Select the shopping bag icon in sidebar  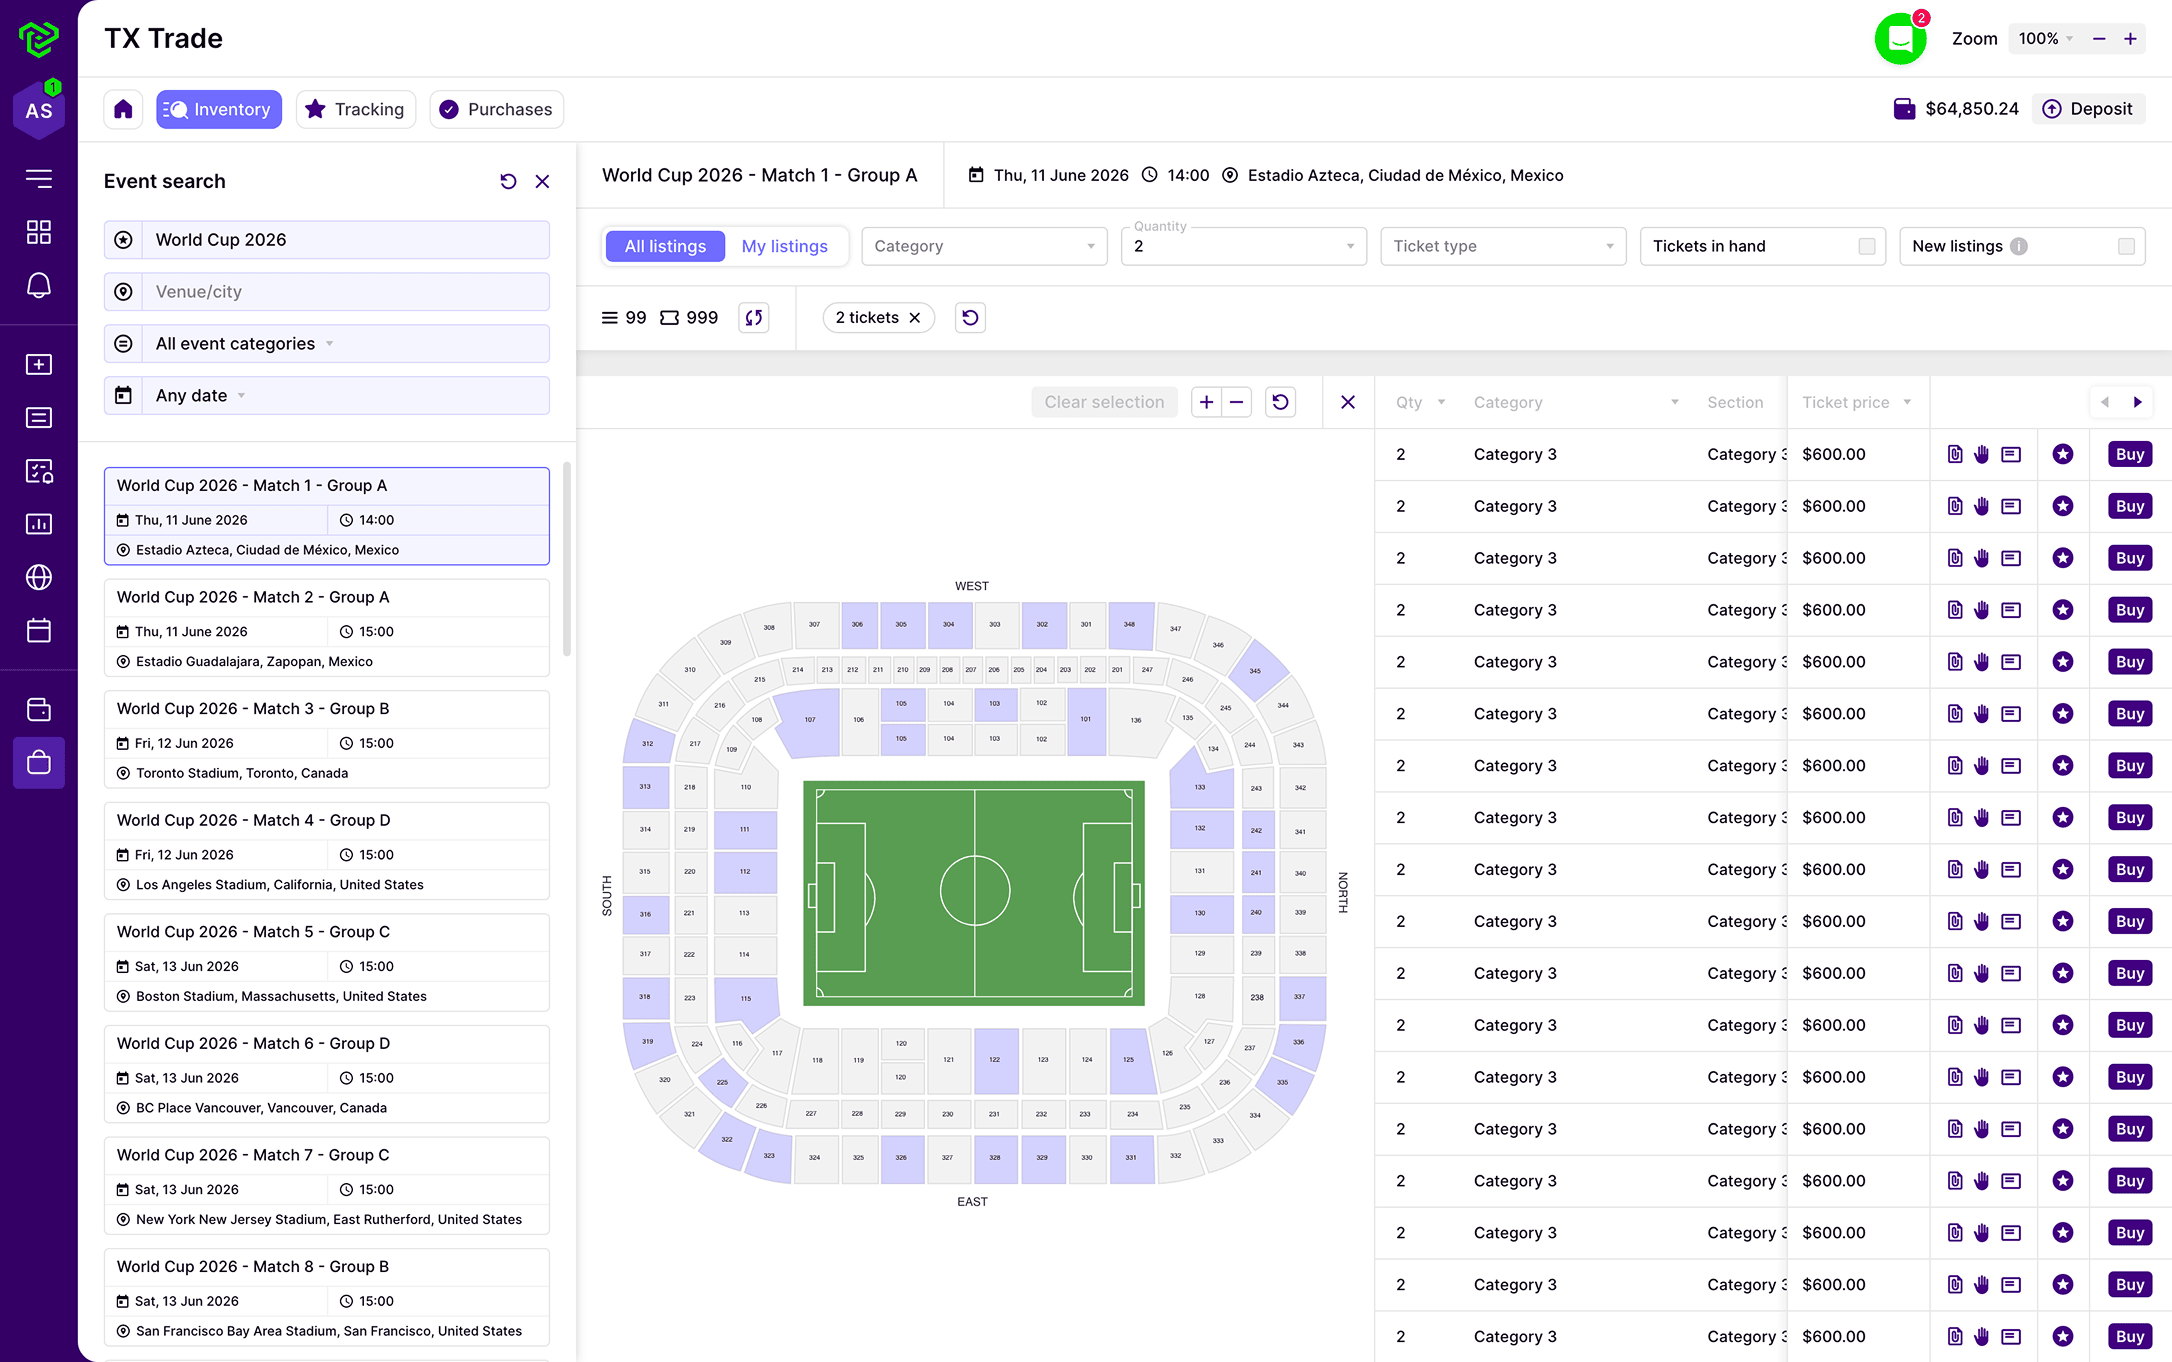(x=39, y=763)
